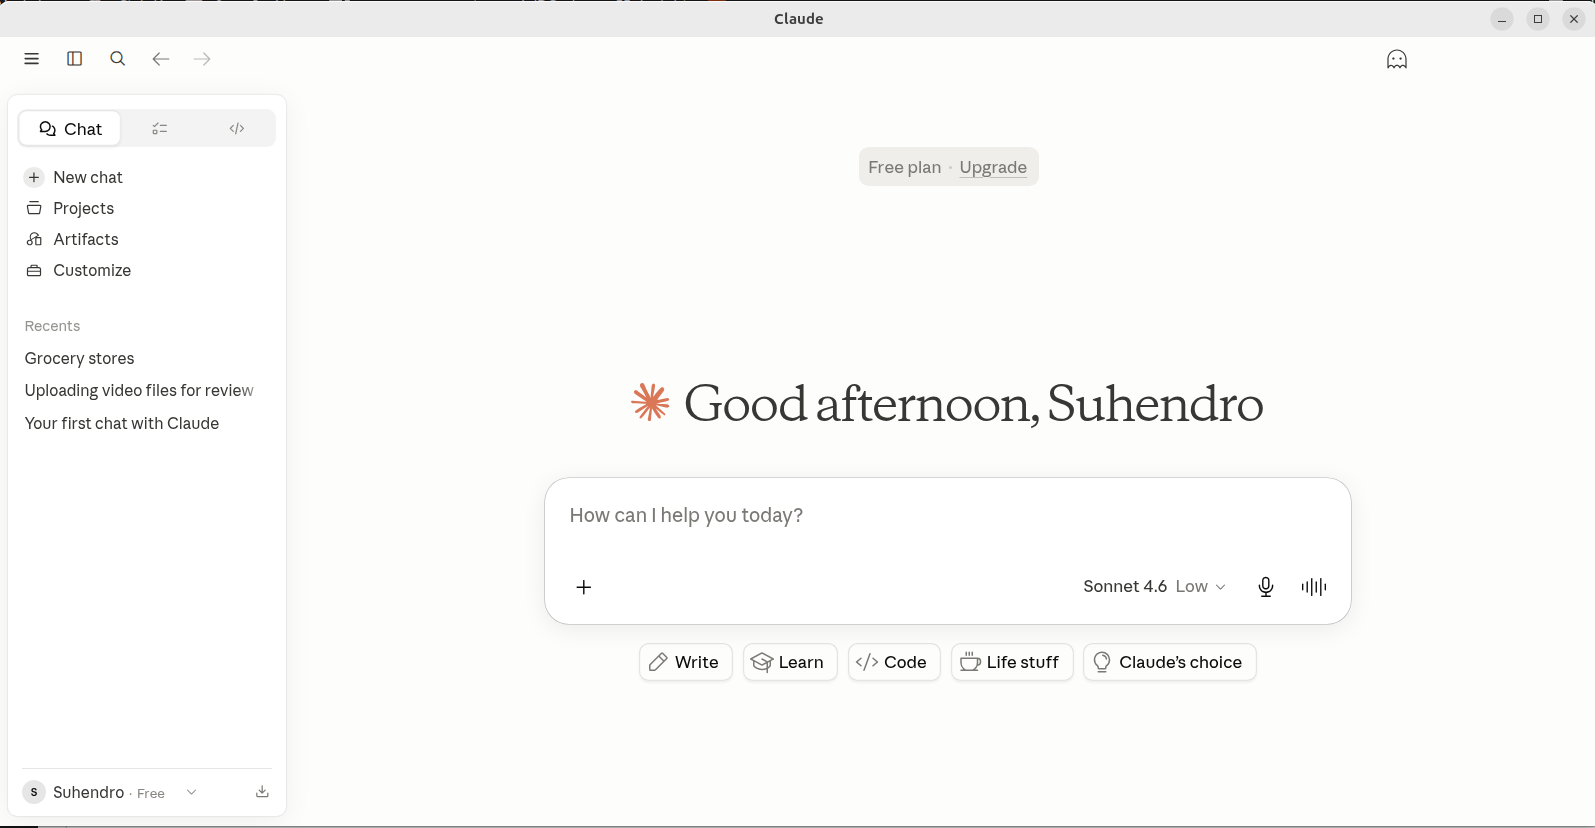This screenshot has width=1595, height=828.
Task: Start a New chat
Action: [x=147, y=177]
